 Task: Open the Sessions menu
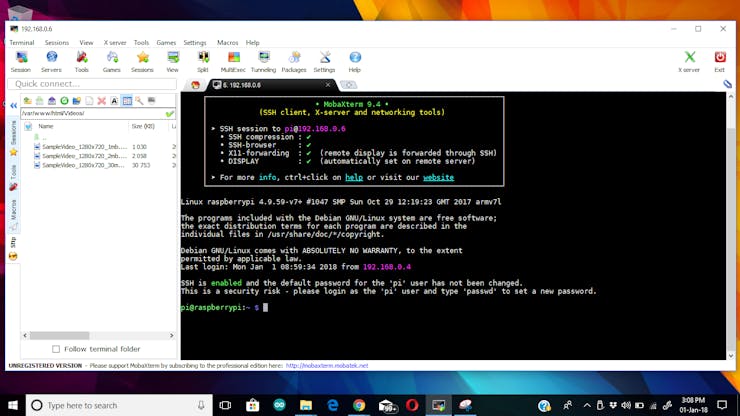coord(57,42)
